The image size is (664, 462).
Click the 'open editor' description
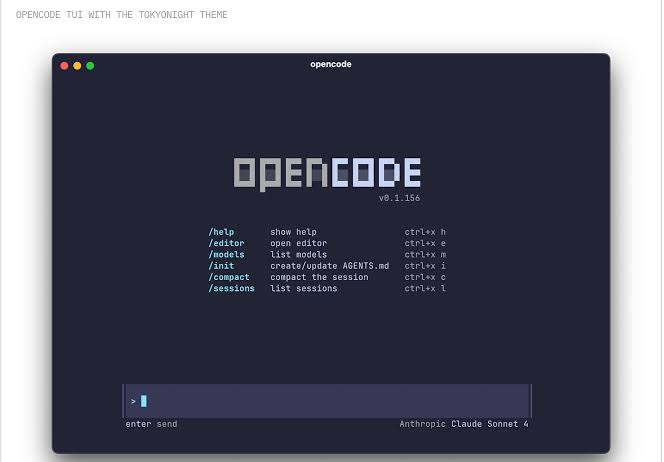[x=299, y=243]
